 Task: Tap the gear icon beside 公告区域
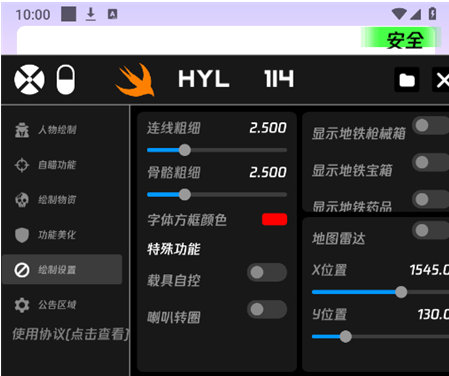(22, 305)
